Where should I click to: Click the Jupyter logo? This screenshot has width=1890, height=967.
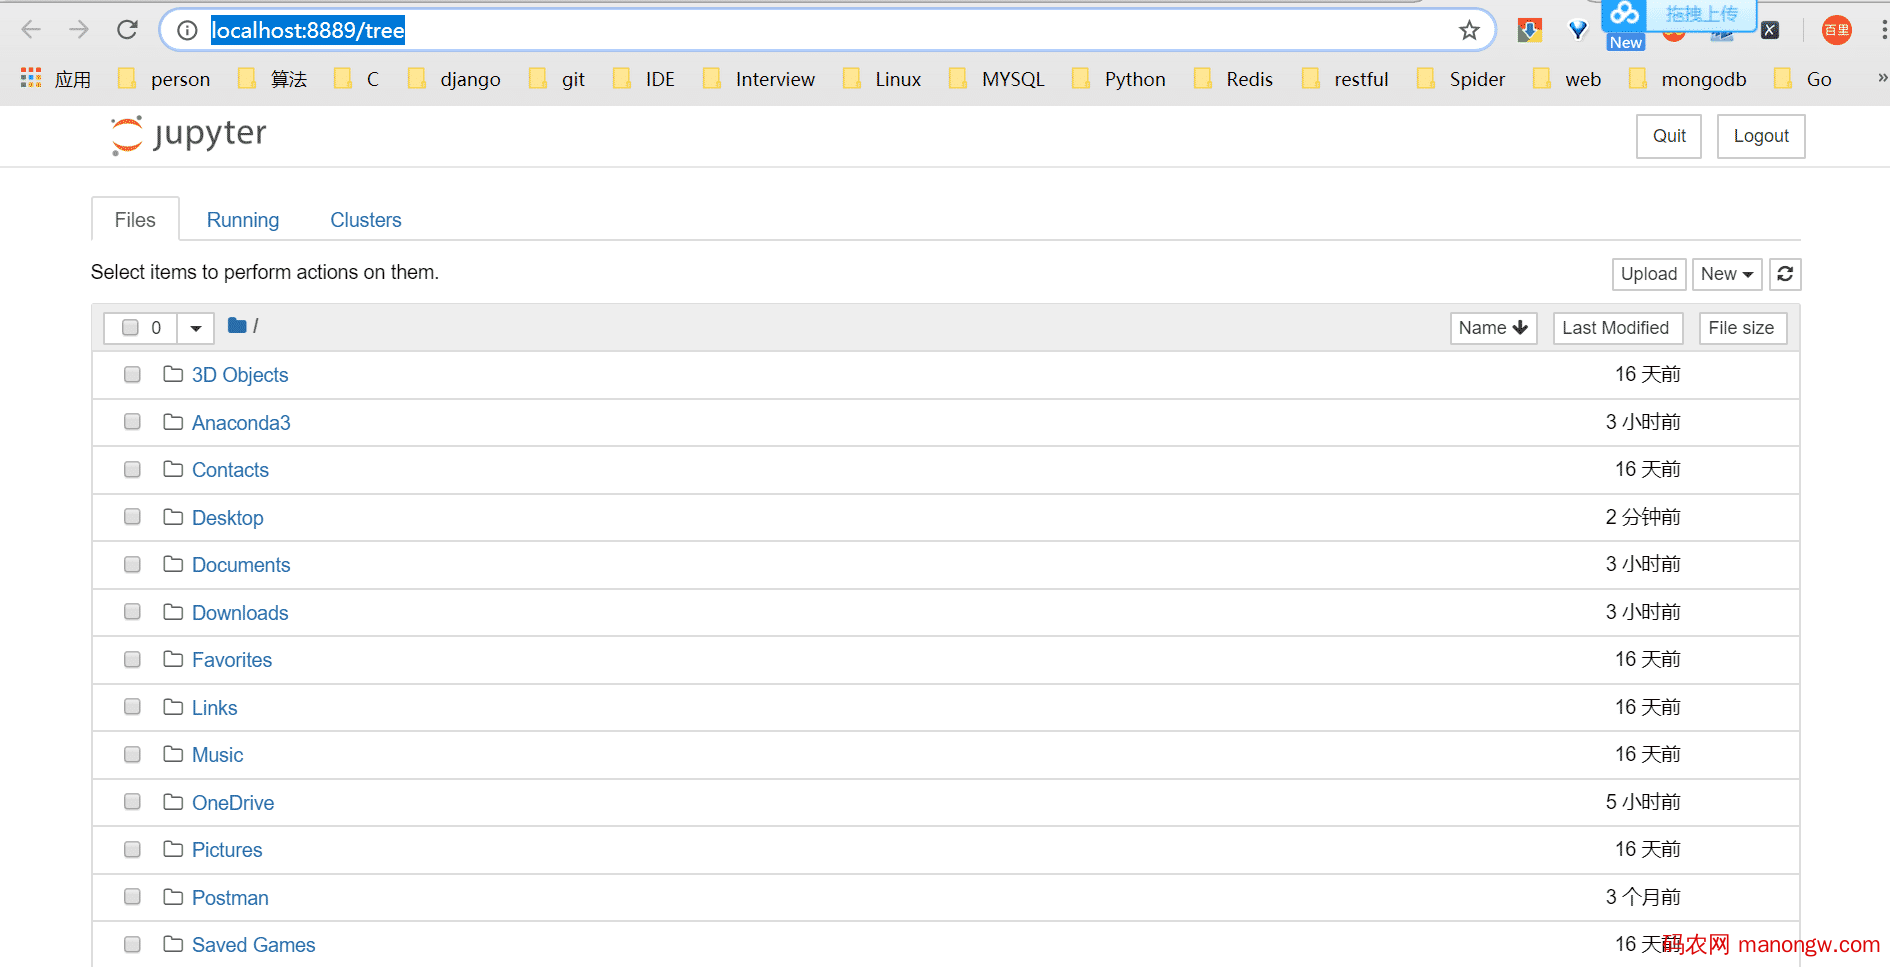[188, 135]
